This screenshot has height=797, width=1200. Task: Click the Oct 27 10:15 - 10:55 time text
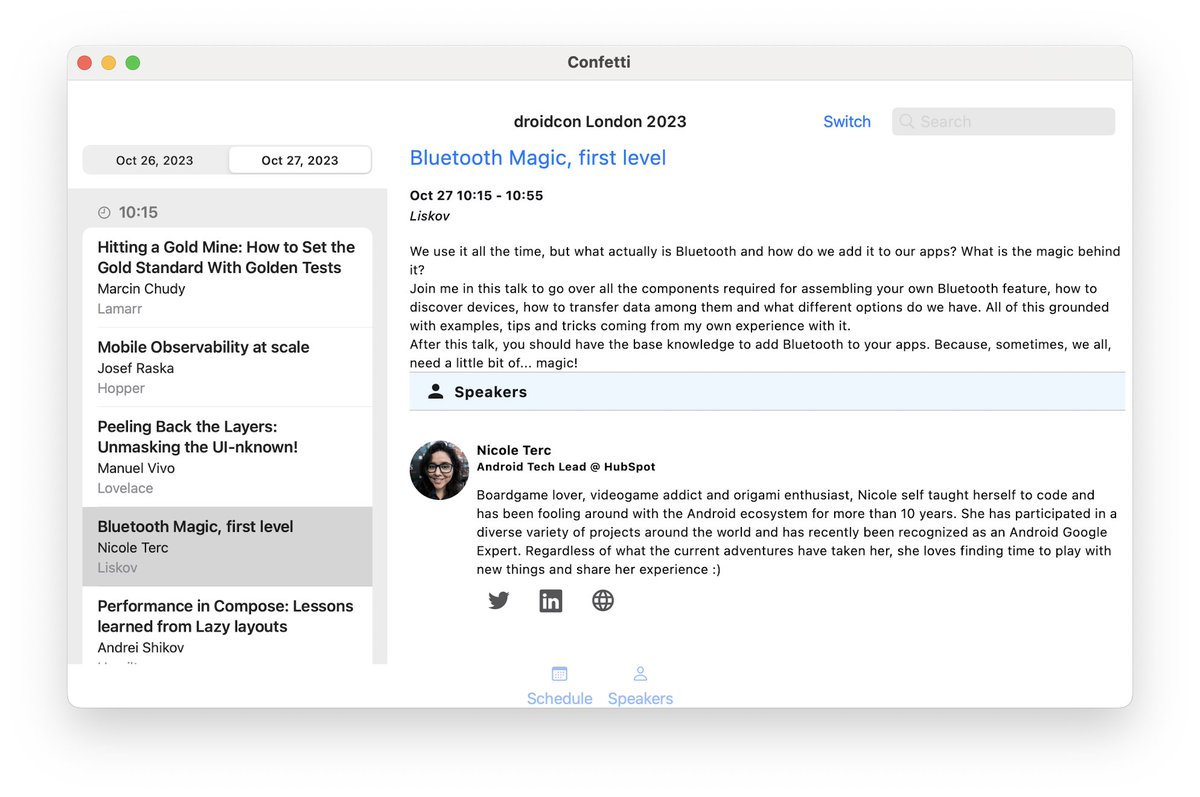(476, 196)
